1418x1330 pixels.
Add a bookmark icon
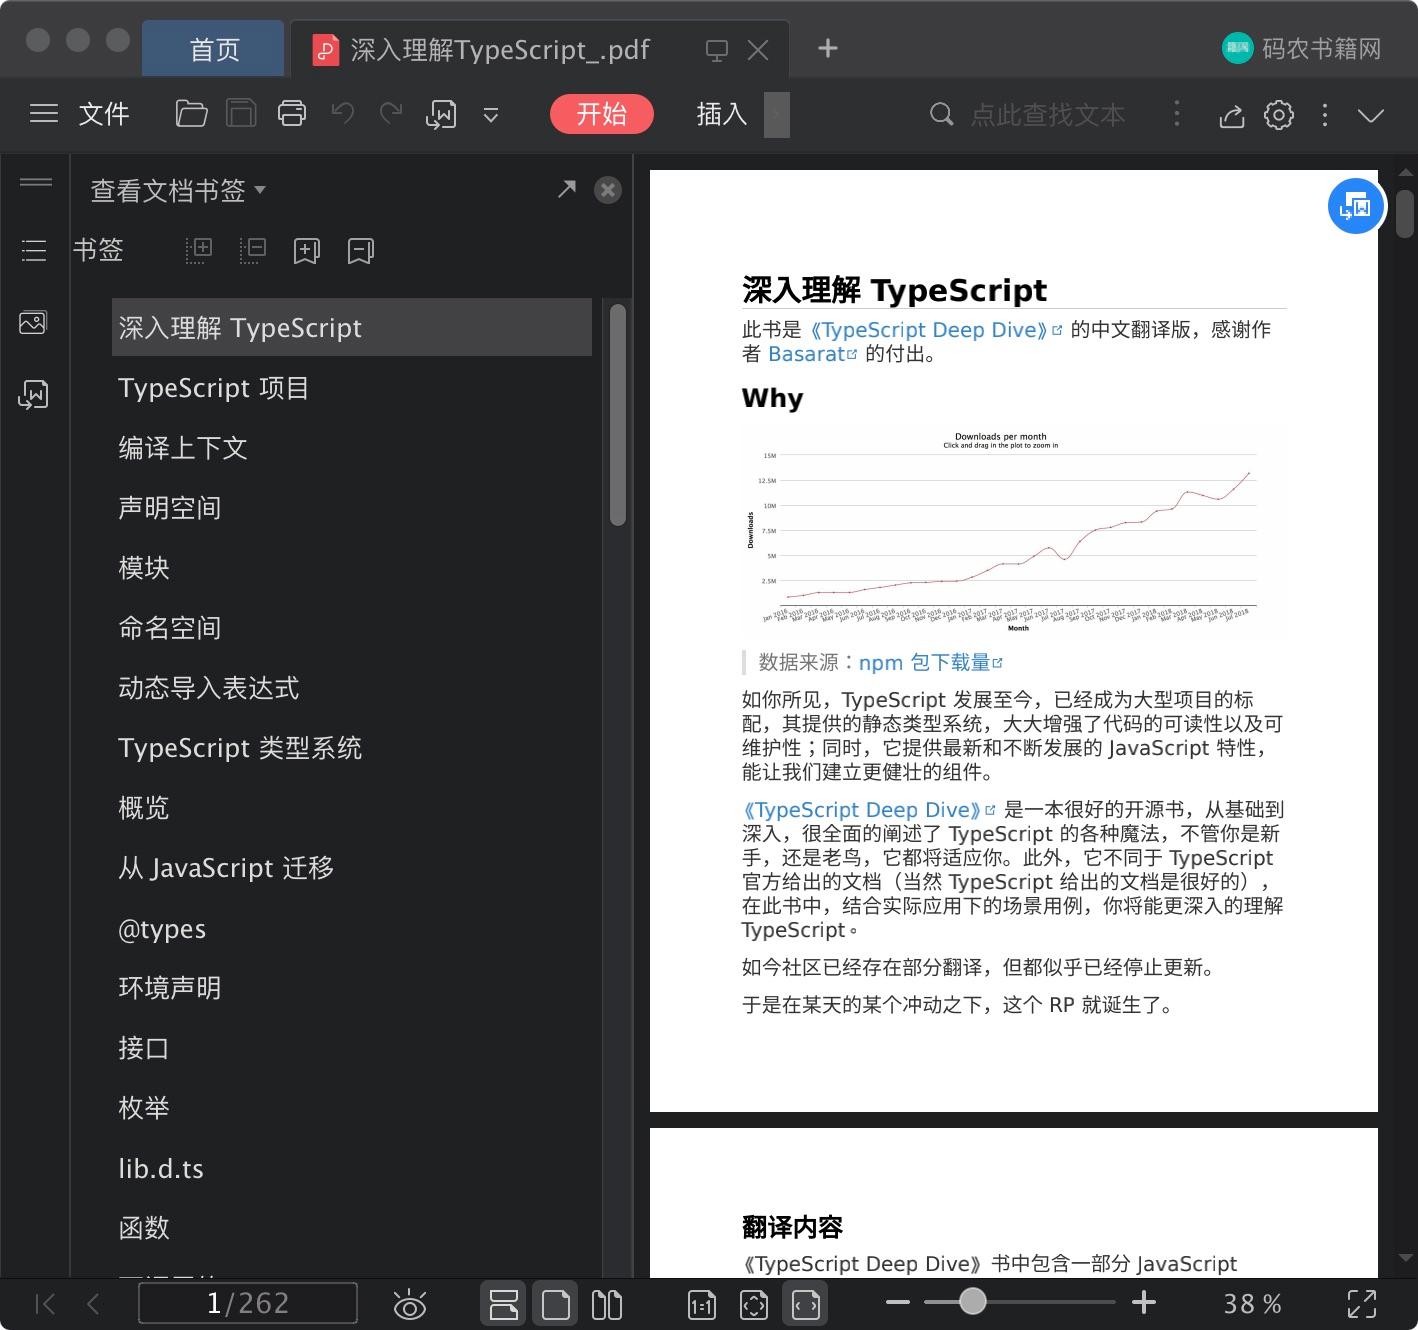click(307, 251)
